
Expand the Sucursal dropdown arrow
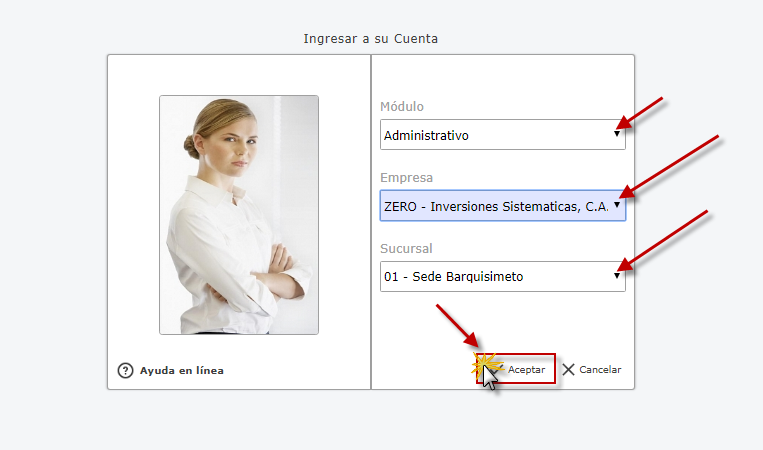(616, 276)
